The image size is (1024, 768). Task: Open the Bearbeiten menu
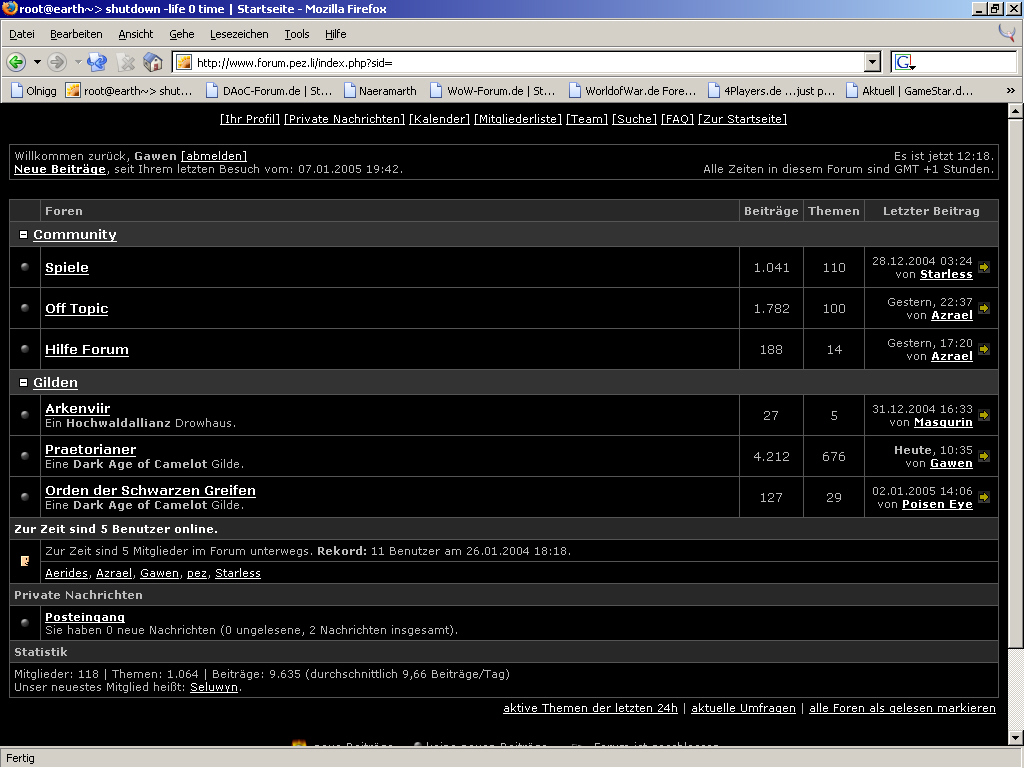[x=76, y=34]
